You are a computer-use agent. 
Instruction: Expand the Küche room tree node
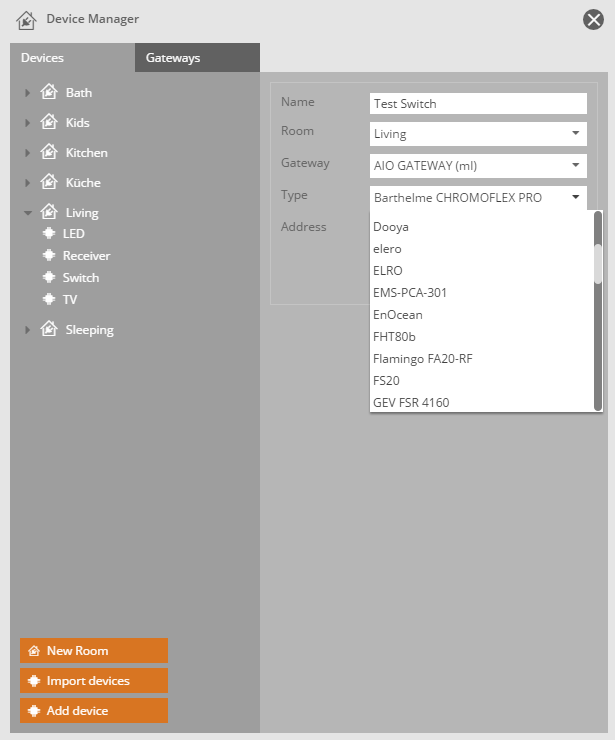pos(28,183)
